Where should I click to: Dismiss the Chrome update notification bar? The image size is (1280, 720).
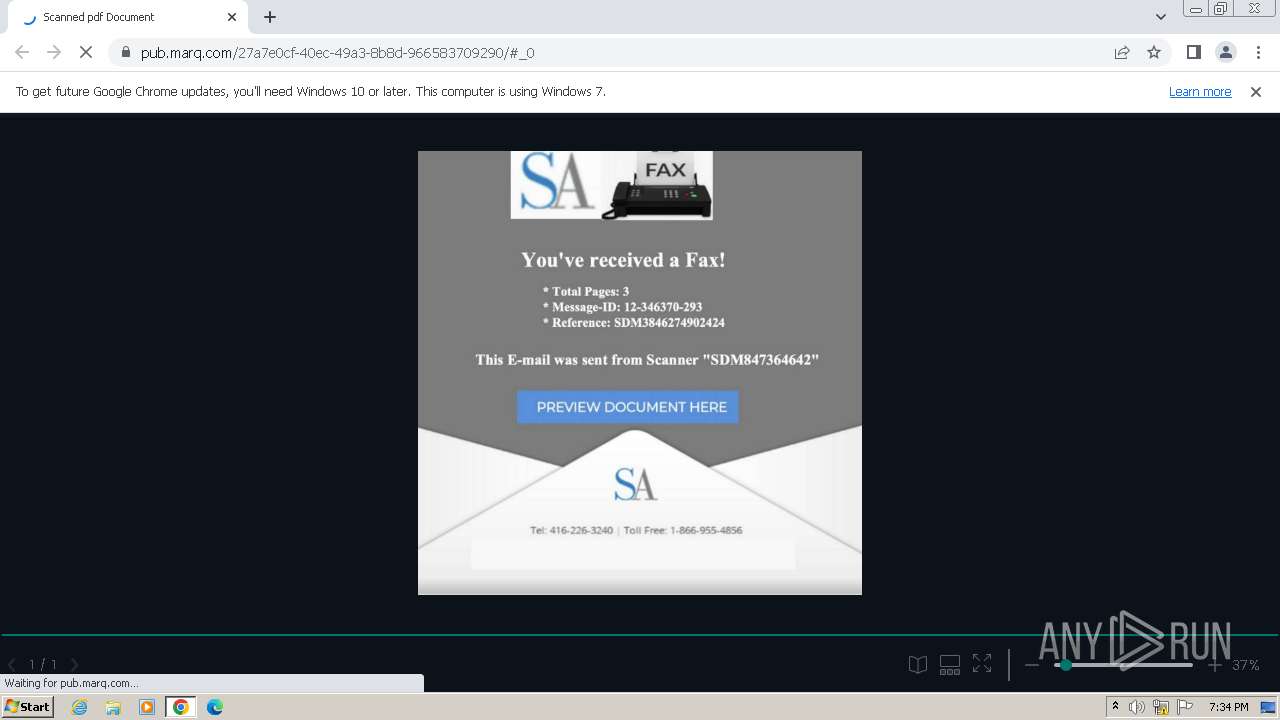[1256, 91]
